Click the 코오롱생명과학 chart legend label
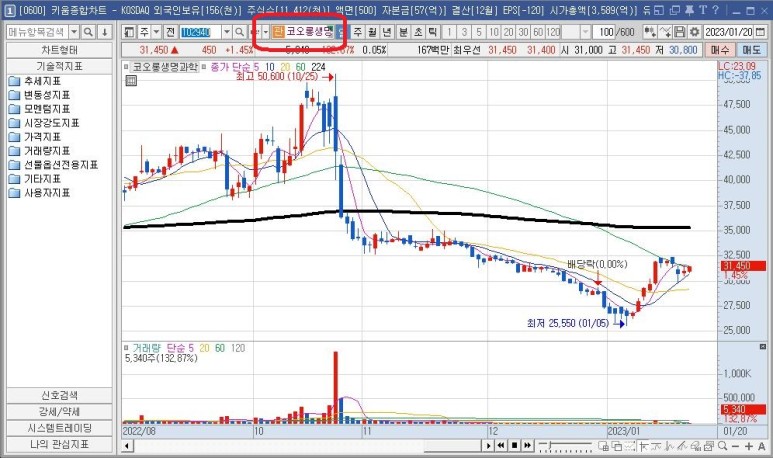Viewport: 773px width, 458px height. click(165, 67)
